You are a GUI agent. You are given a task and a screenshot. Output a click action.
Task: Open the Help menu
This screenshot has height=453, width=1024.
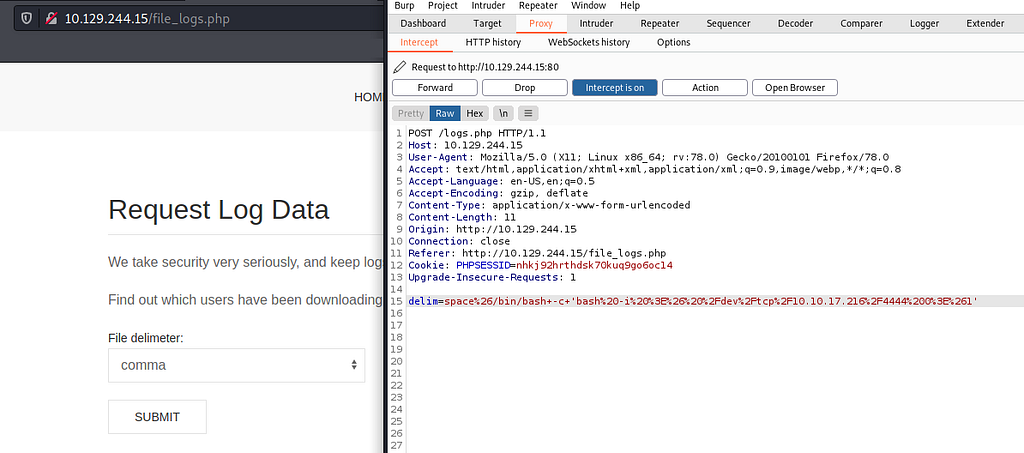point(630,5)
